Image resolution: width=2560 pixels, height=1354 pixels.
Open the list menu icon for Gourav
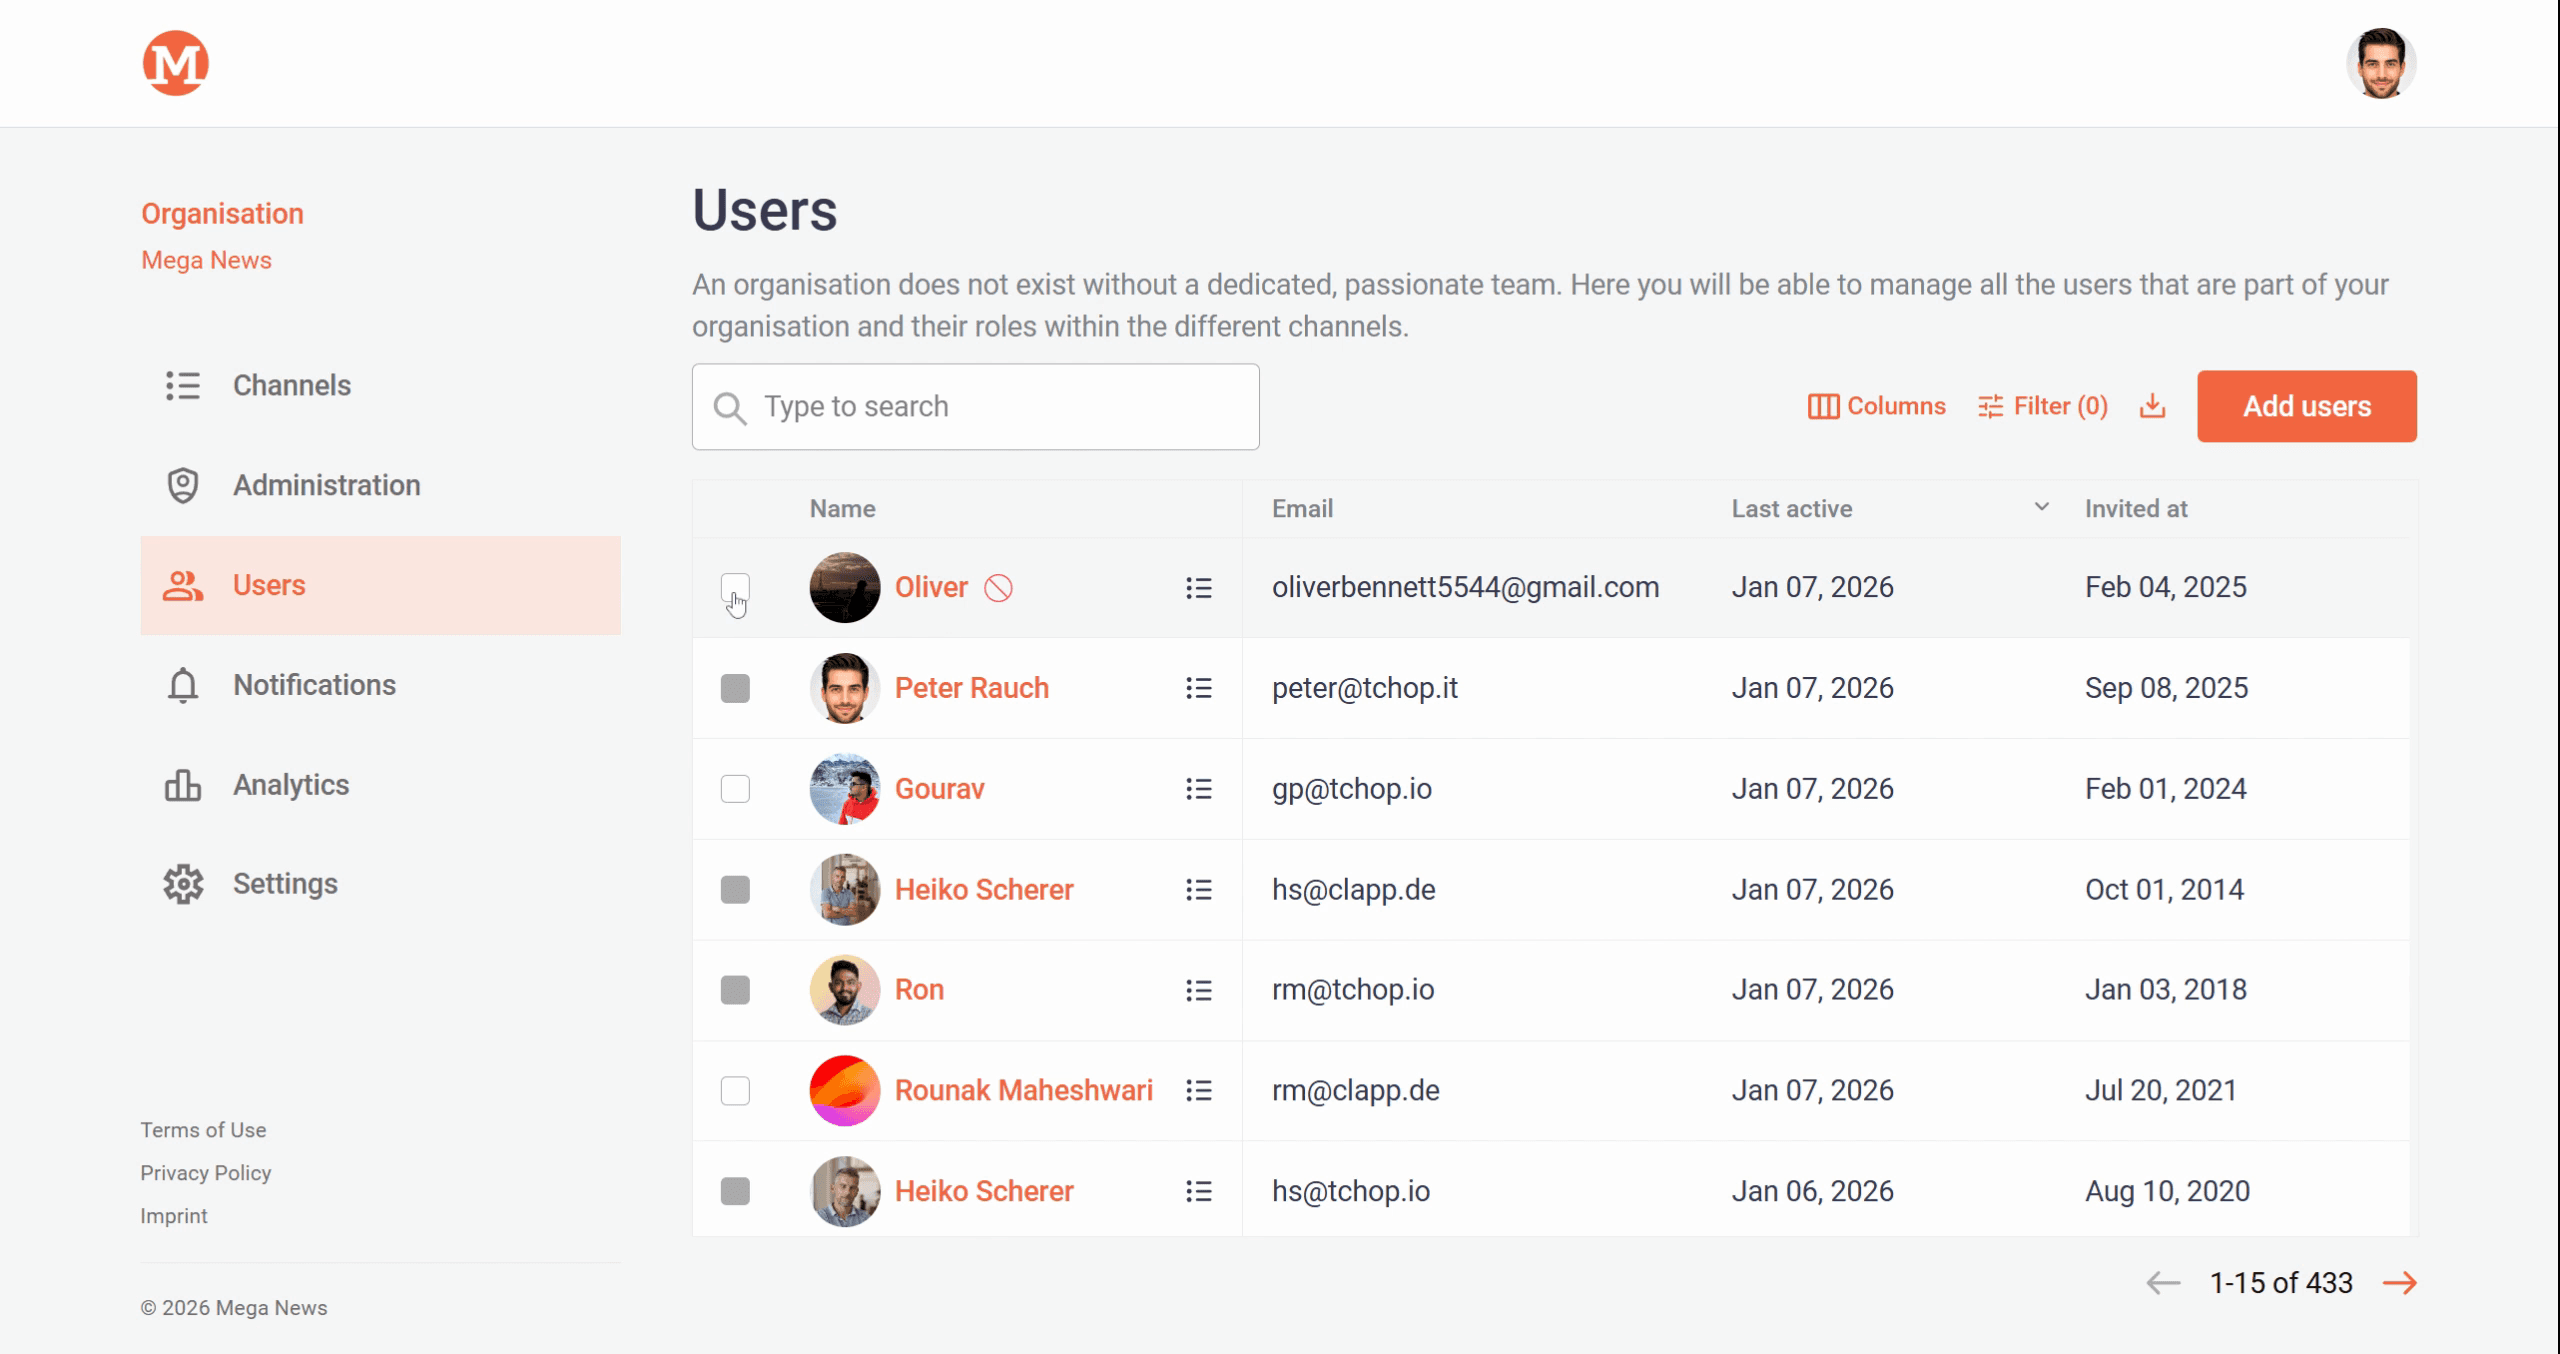pos(1198,789)
